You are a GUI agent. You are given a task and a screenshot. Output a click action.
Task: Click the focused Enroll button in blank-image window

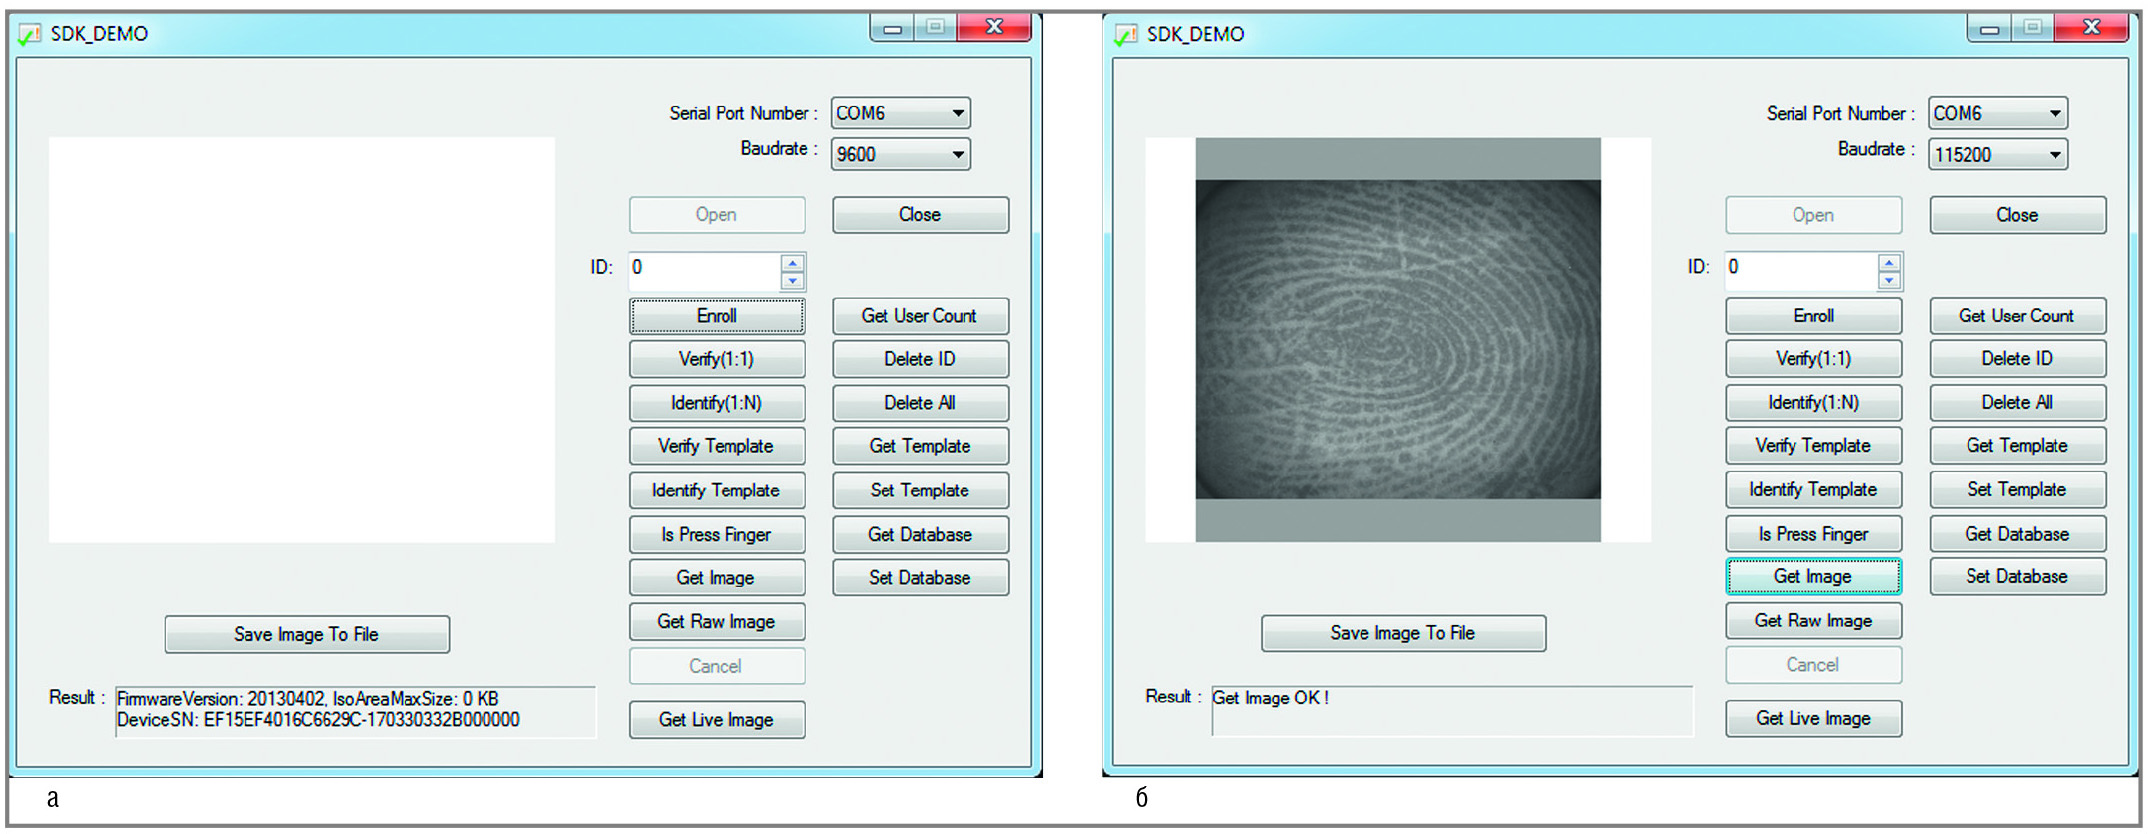(x=716, y=316)
